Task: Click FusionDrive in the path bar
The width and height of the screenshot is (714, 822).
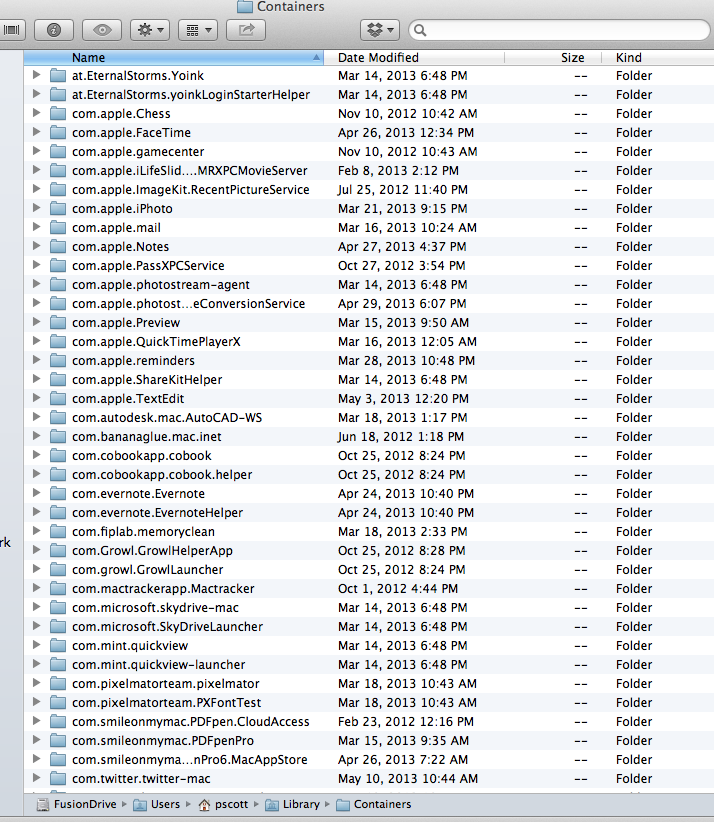Action: click(x=77, y=804)
